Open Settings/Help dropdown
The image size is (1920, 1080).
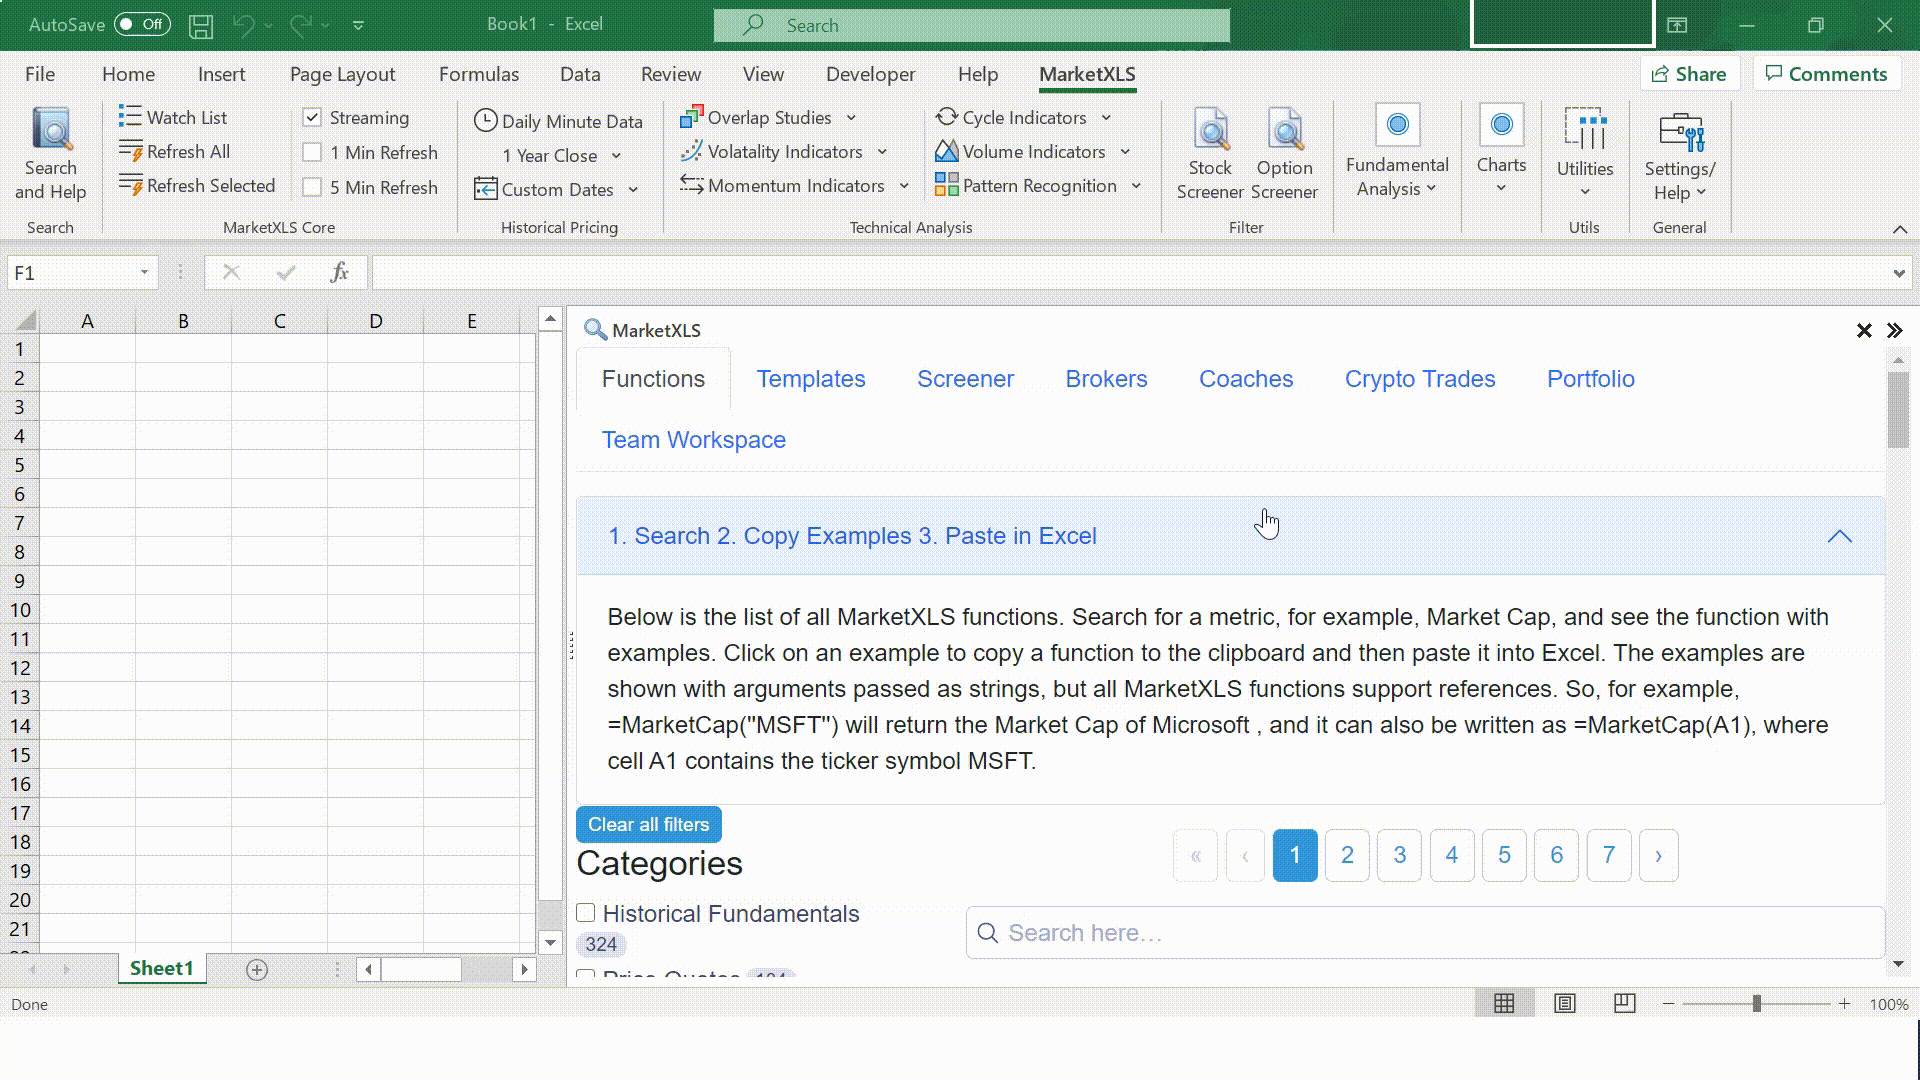[1680, 154]
